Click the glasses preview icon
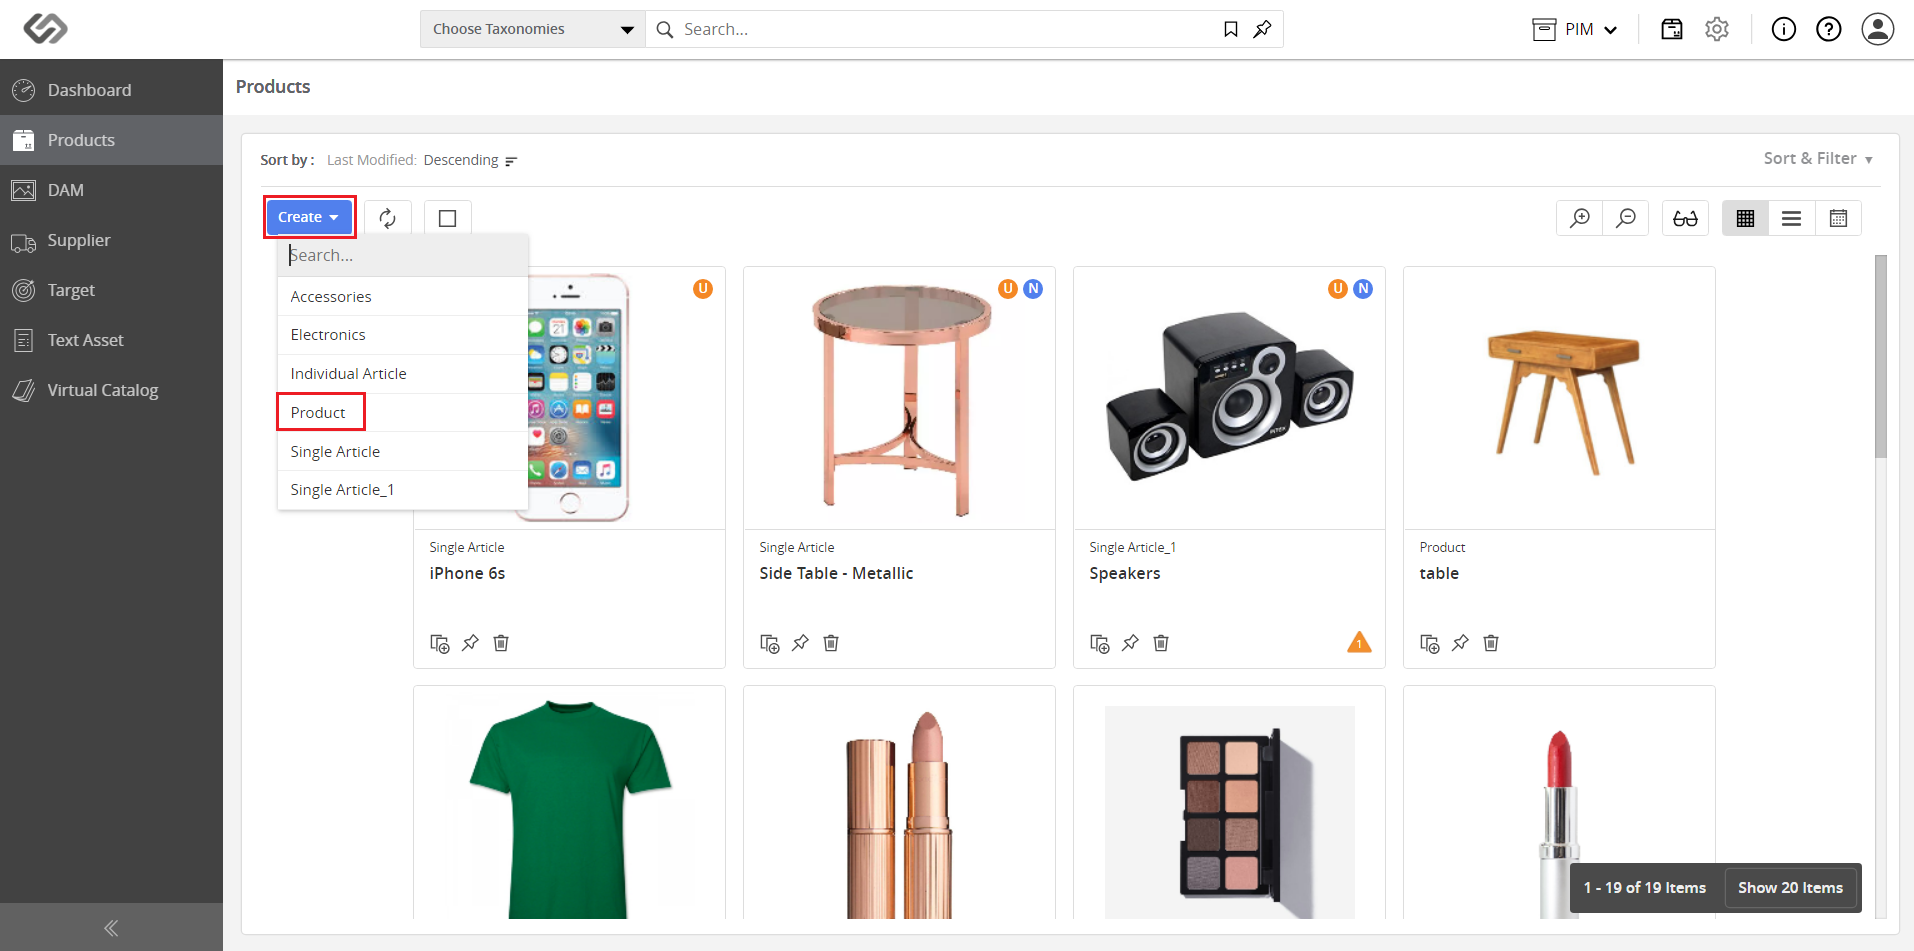The width and height of the screenshot is (1914, 951). click(1686, 218)
